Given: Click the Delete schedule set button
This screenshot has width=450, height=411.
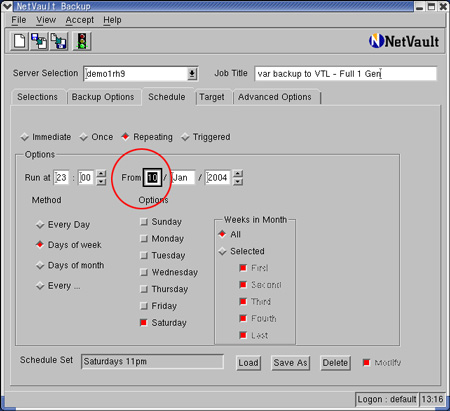Looking at the screenshot, I should click(335, 363).
